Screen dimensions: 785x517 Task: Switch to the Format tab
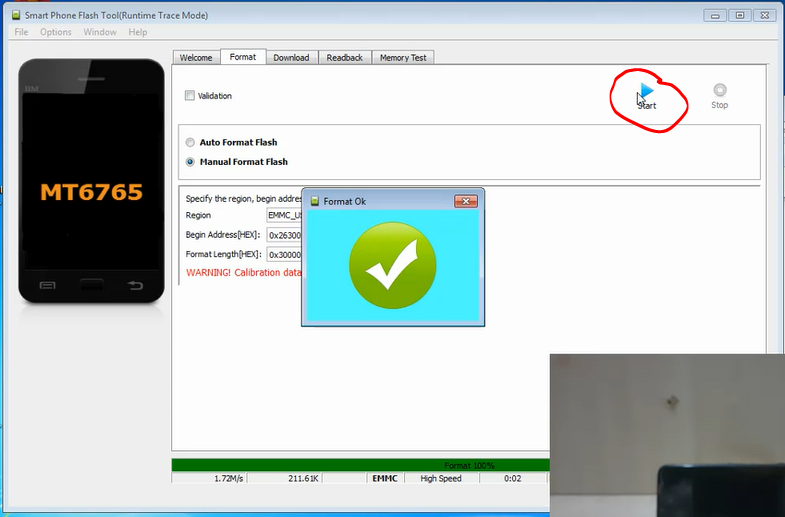(x=243, y=57)
